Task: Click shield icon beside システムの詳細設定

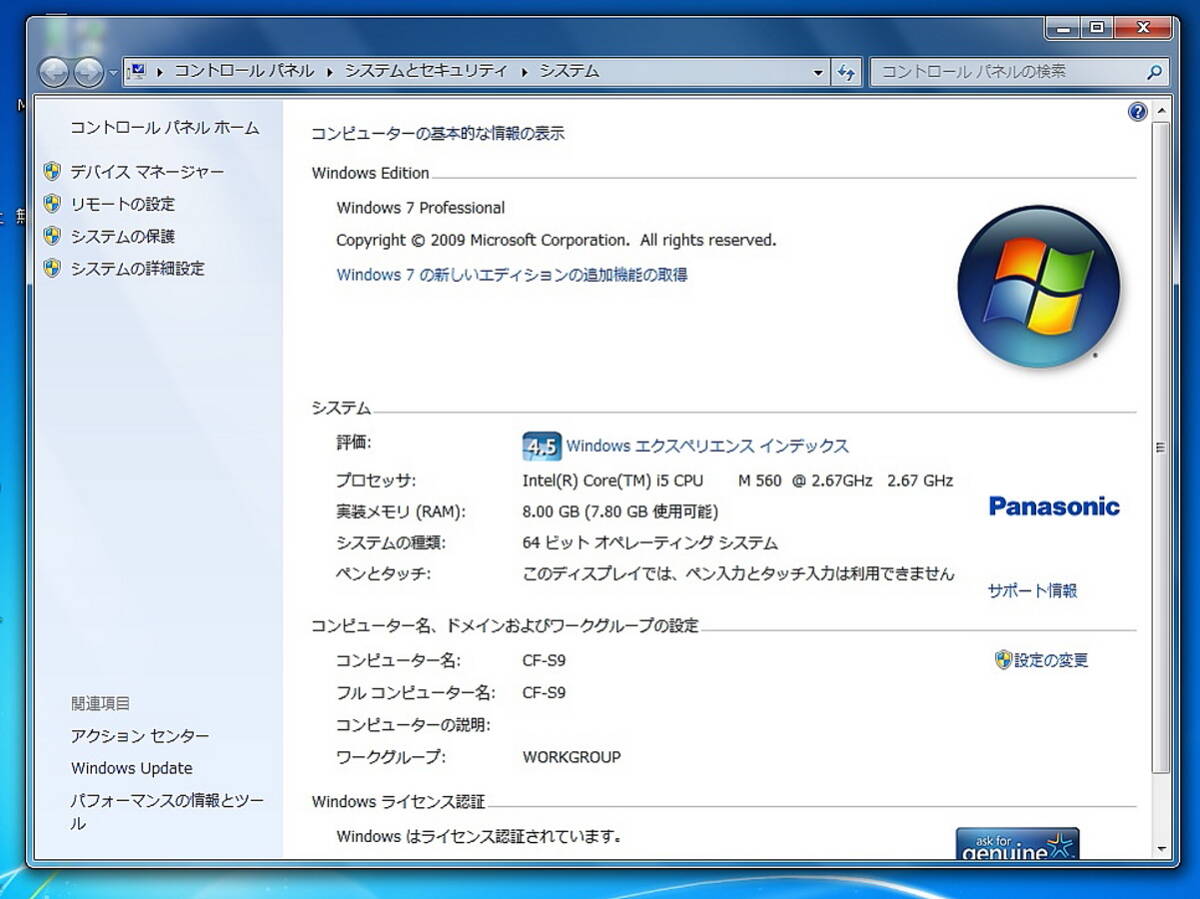Action: point(53,268)
